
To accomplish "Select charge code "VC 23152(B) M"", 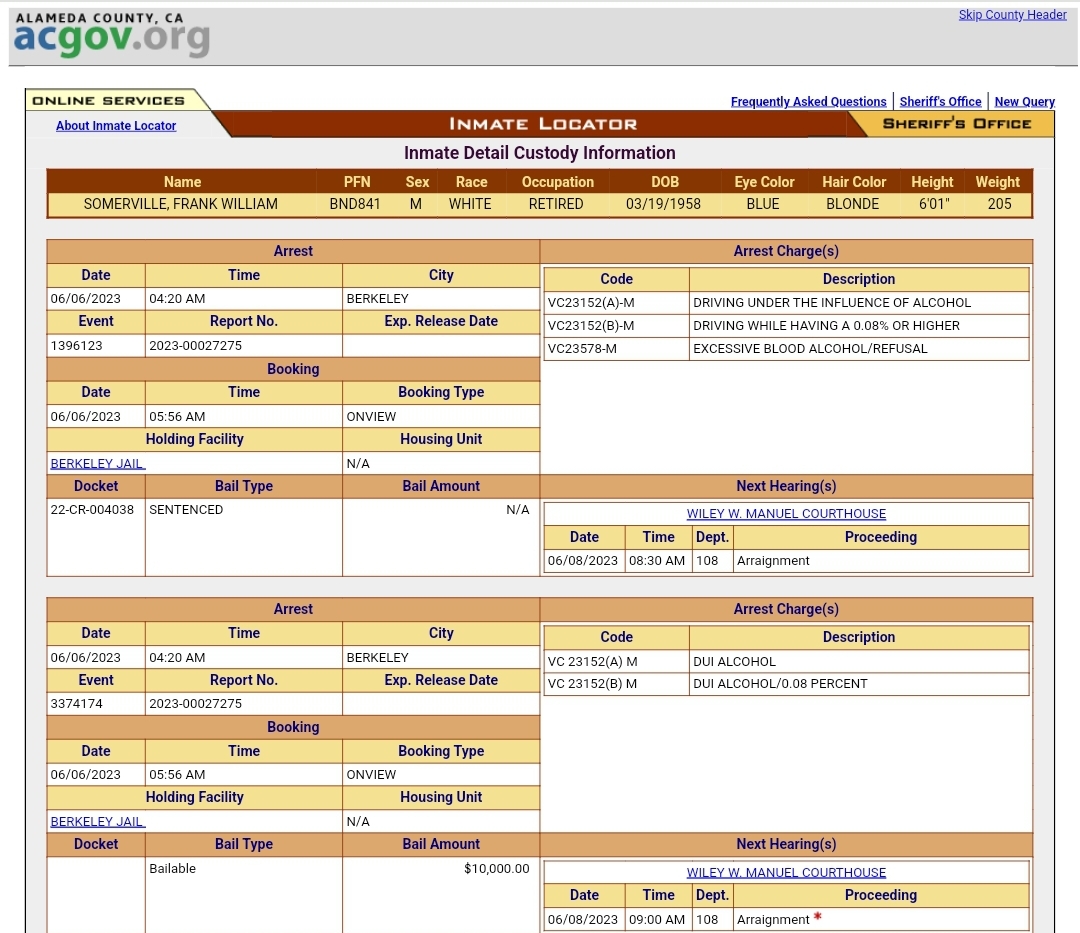I will tap(592, 684).
